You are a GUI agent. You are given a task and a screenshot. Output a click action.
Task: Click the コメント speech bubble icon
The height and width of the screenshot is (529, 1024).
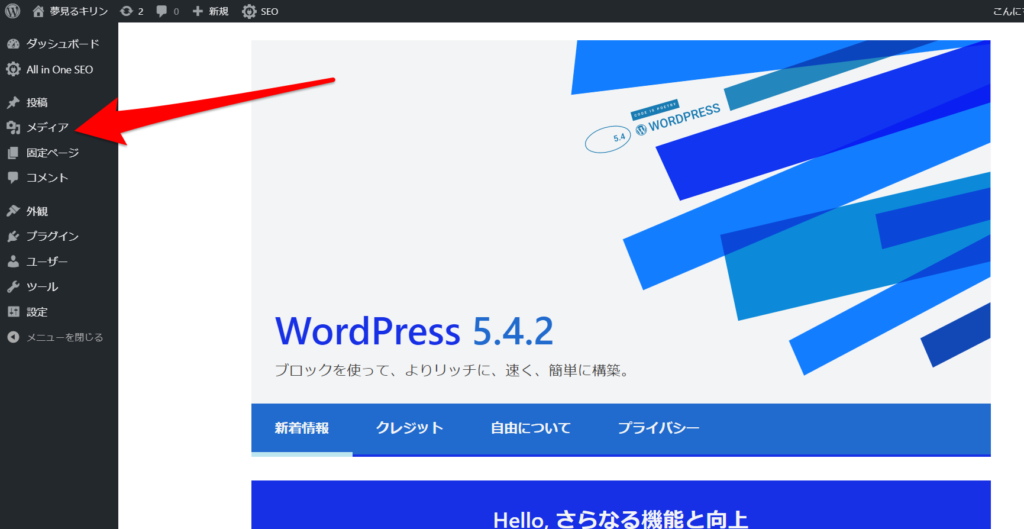click(13, 178)
